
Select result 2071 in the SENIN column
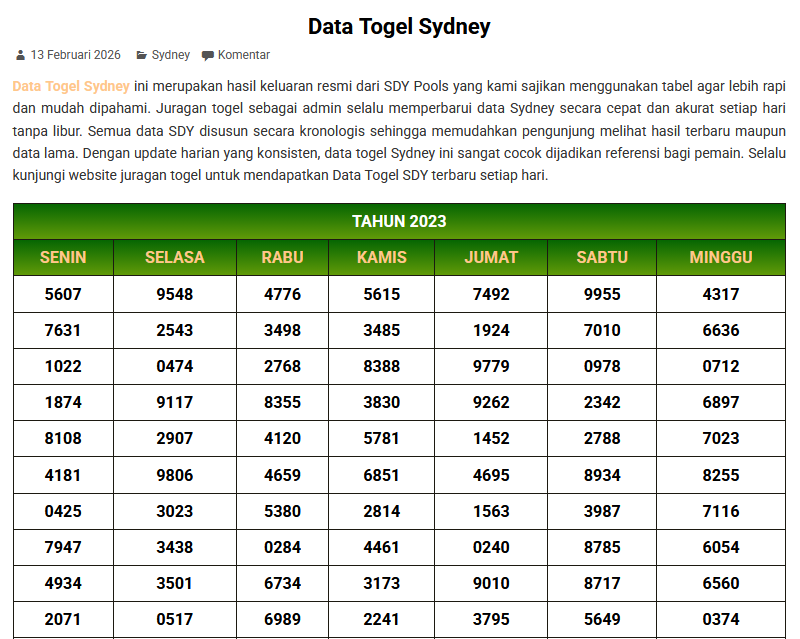(x=62, y=618)
